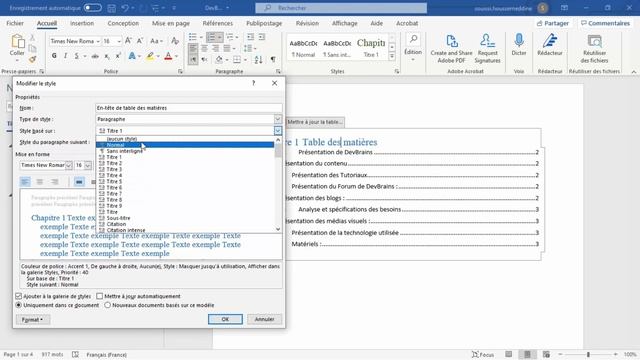Click the Partager button
This screenshot has width=640, height=360.
pos(553,23)
